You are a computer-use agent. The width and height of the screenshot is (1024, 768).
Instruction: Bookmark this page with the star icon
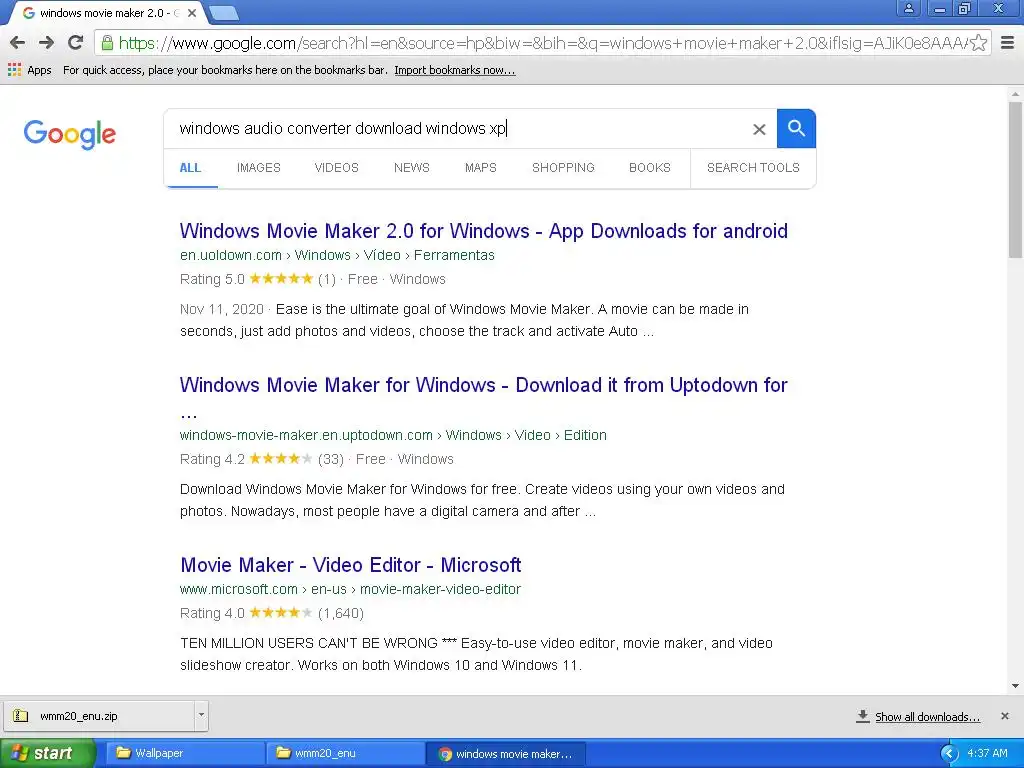point(978,43)
